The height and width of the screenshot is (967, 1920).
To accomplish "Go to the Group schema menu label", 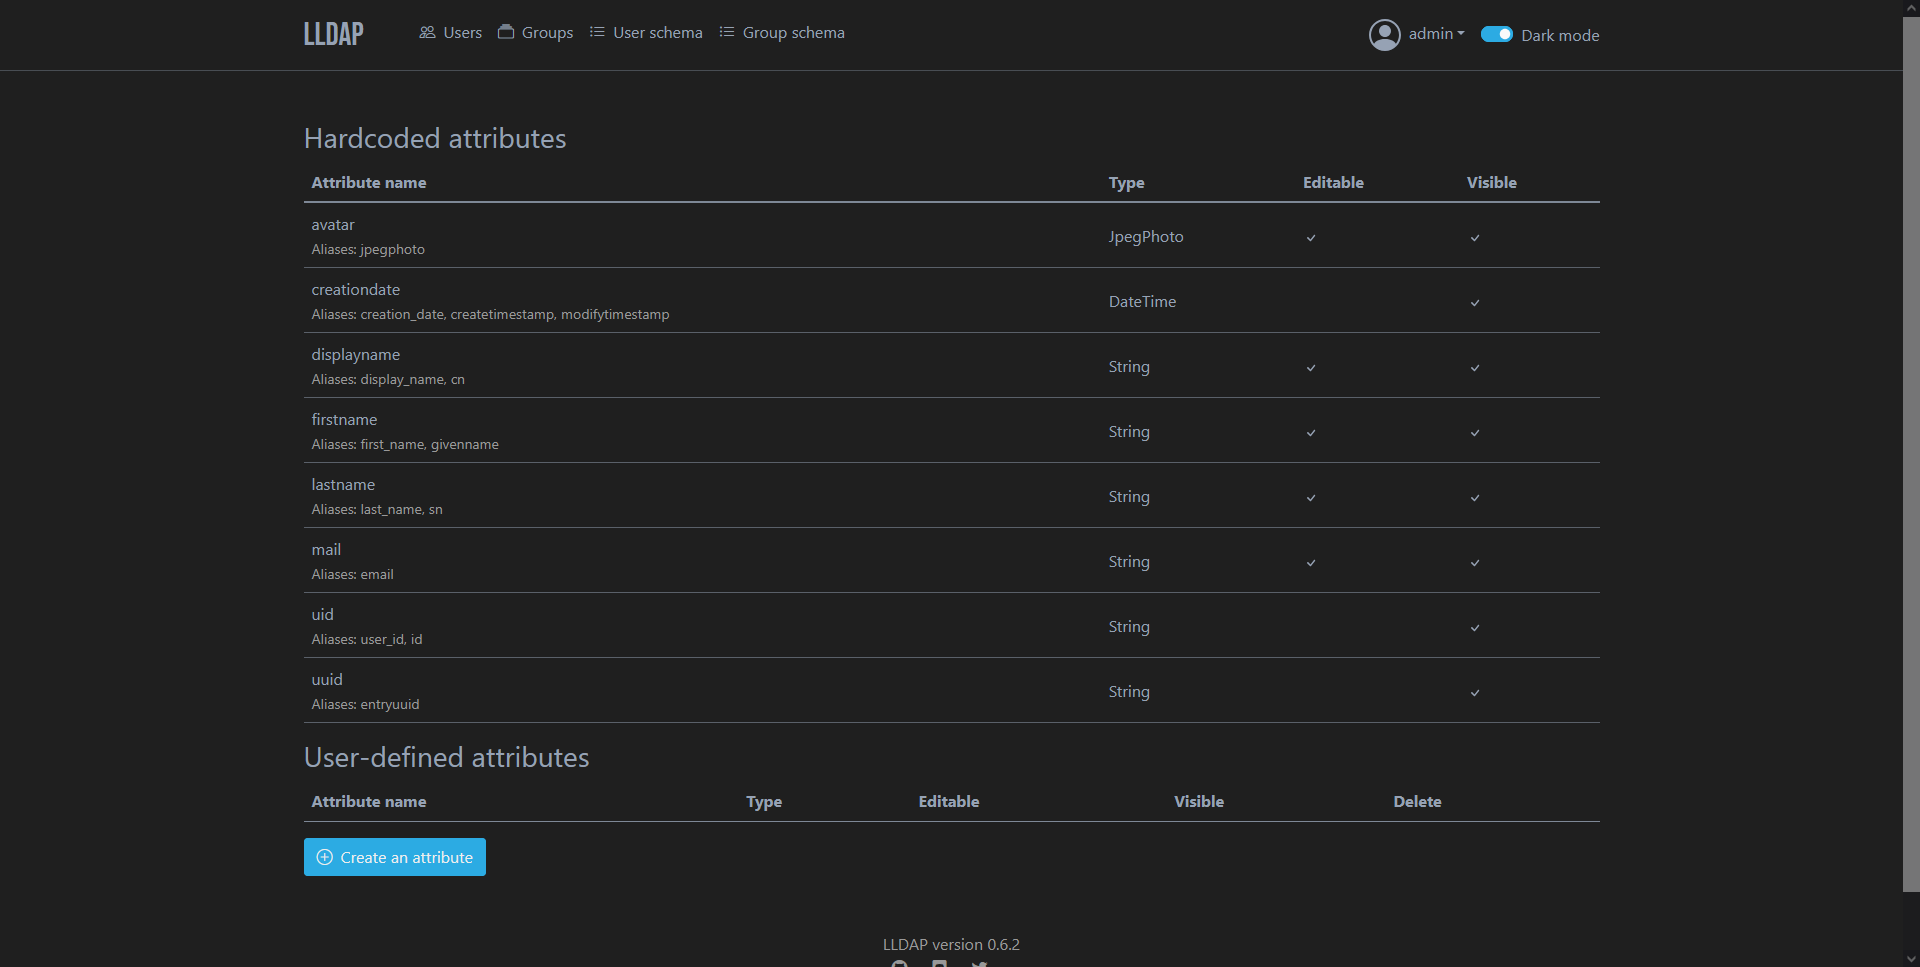I will point(793,33).
